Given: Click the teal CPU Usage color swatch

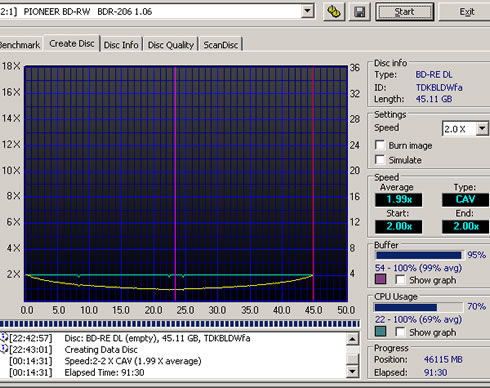Looking at the screenshot, I should coord(380,331).
